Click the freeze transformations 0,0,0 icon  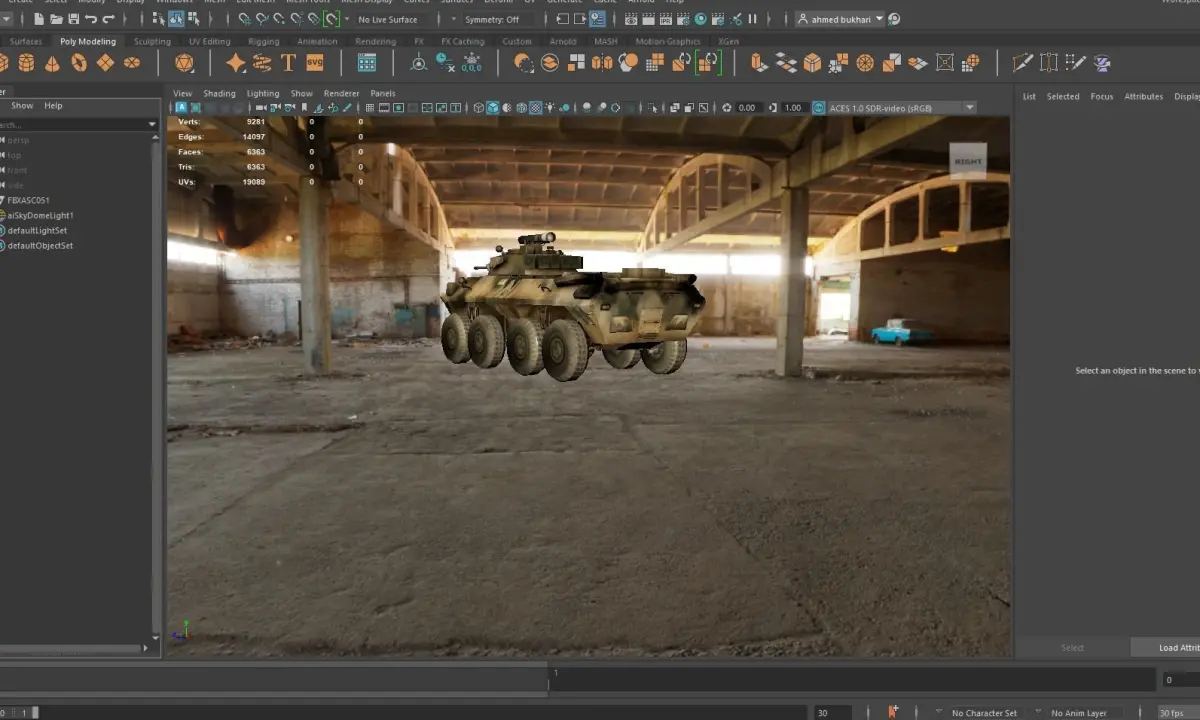tap(471, 63)
